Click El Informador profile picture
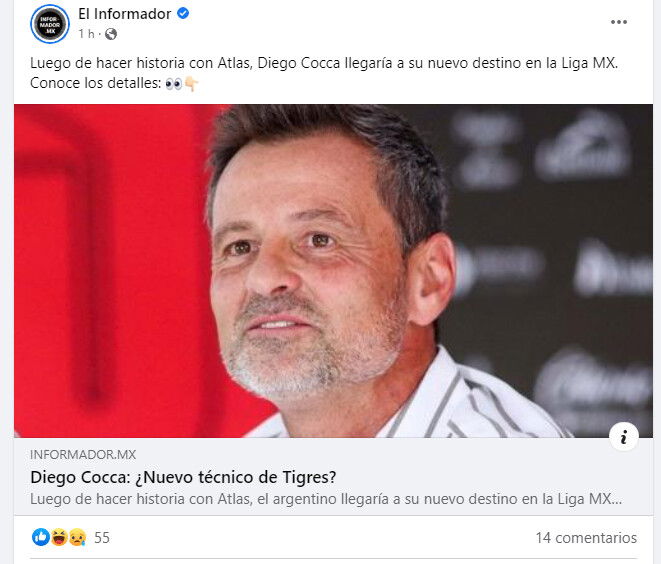The image size is (661, 564). [50, 24]
